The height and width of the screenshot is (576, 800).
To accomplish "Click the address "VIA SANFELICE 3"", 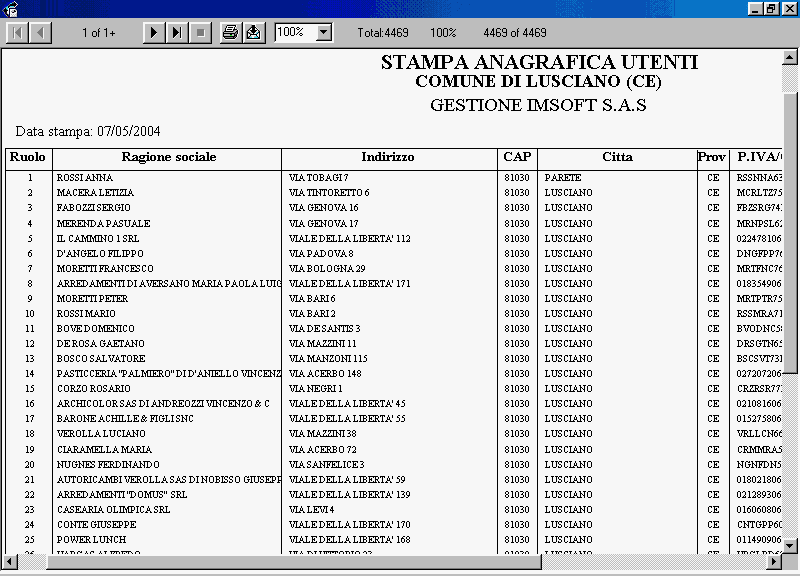I will pos(327,465).
